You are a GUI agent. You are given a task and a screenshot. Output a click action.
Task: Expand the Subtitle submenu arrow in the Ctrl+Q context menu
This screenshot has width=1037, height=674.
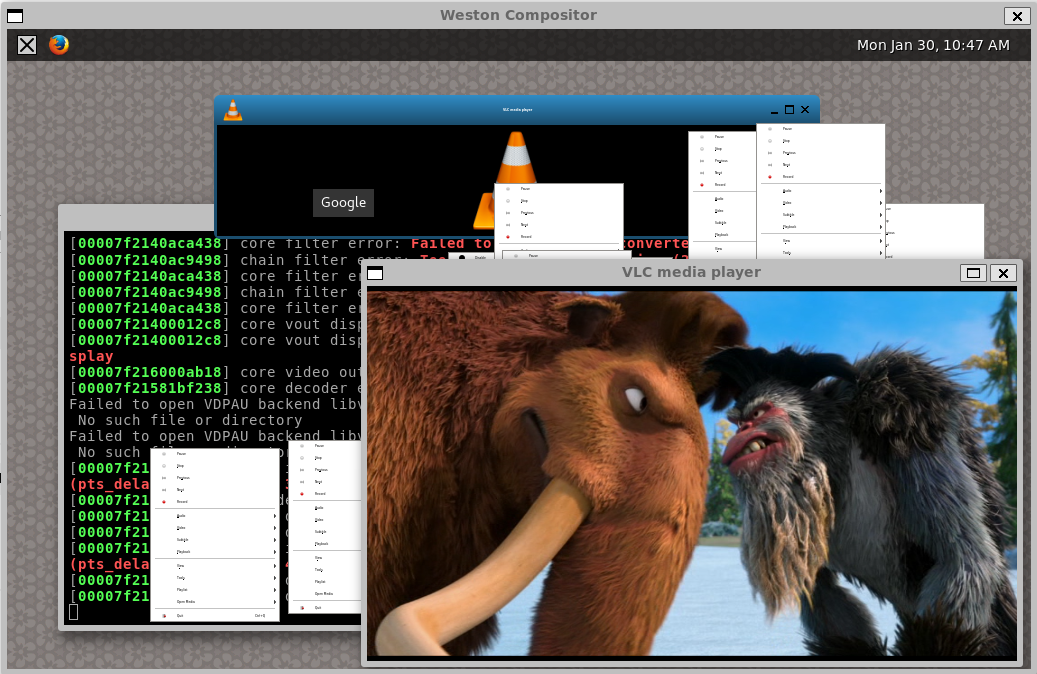coord(274,540)
